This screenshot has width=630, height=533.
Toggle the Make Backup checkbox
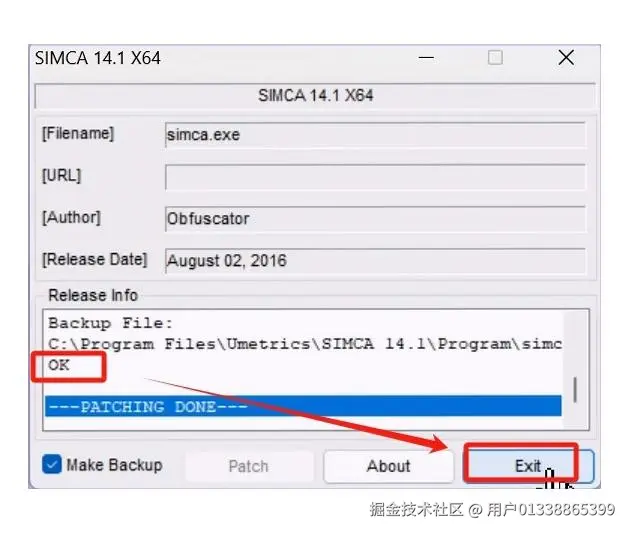pos(52,464)
